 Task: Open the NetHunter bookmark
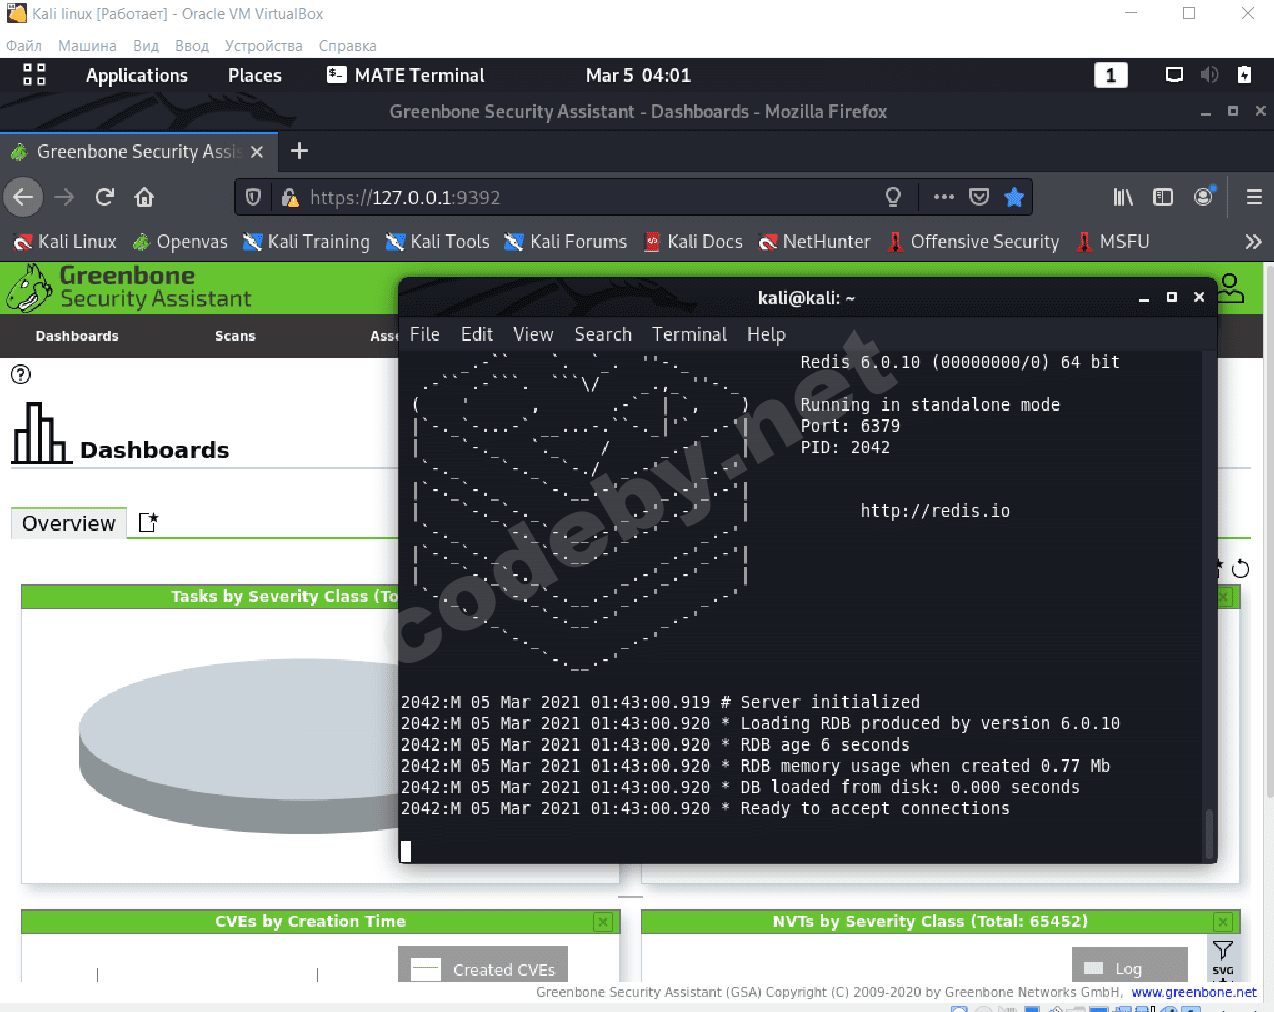pyautogui.click(x=814, y=242)
